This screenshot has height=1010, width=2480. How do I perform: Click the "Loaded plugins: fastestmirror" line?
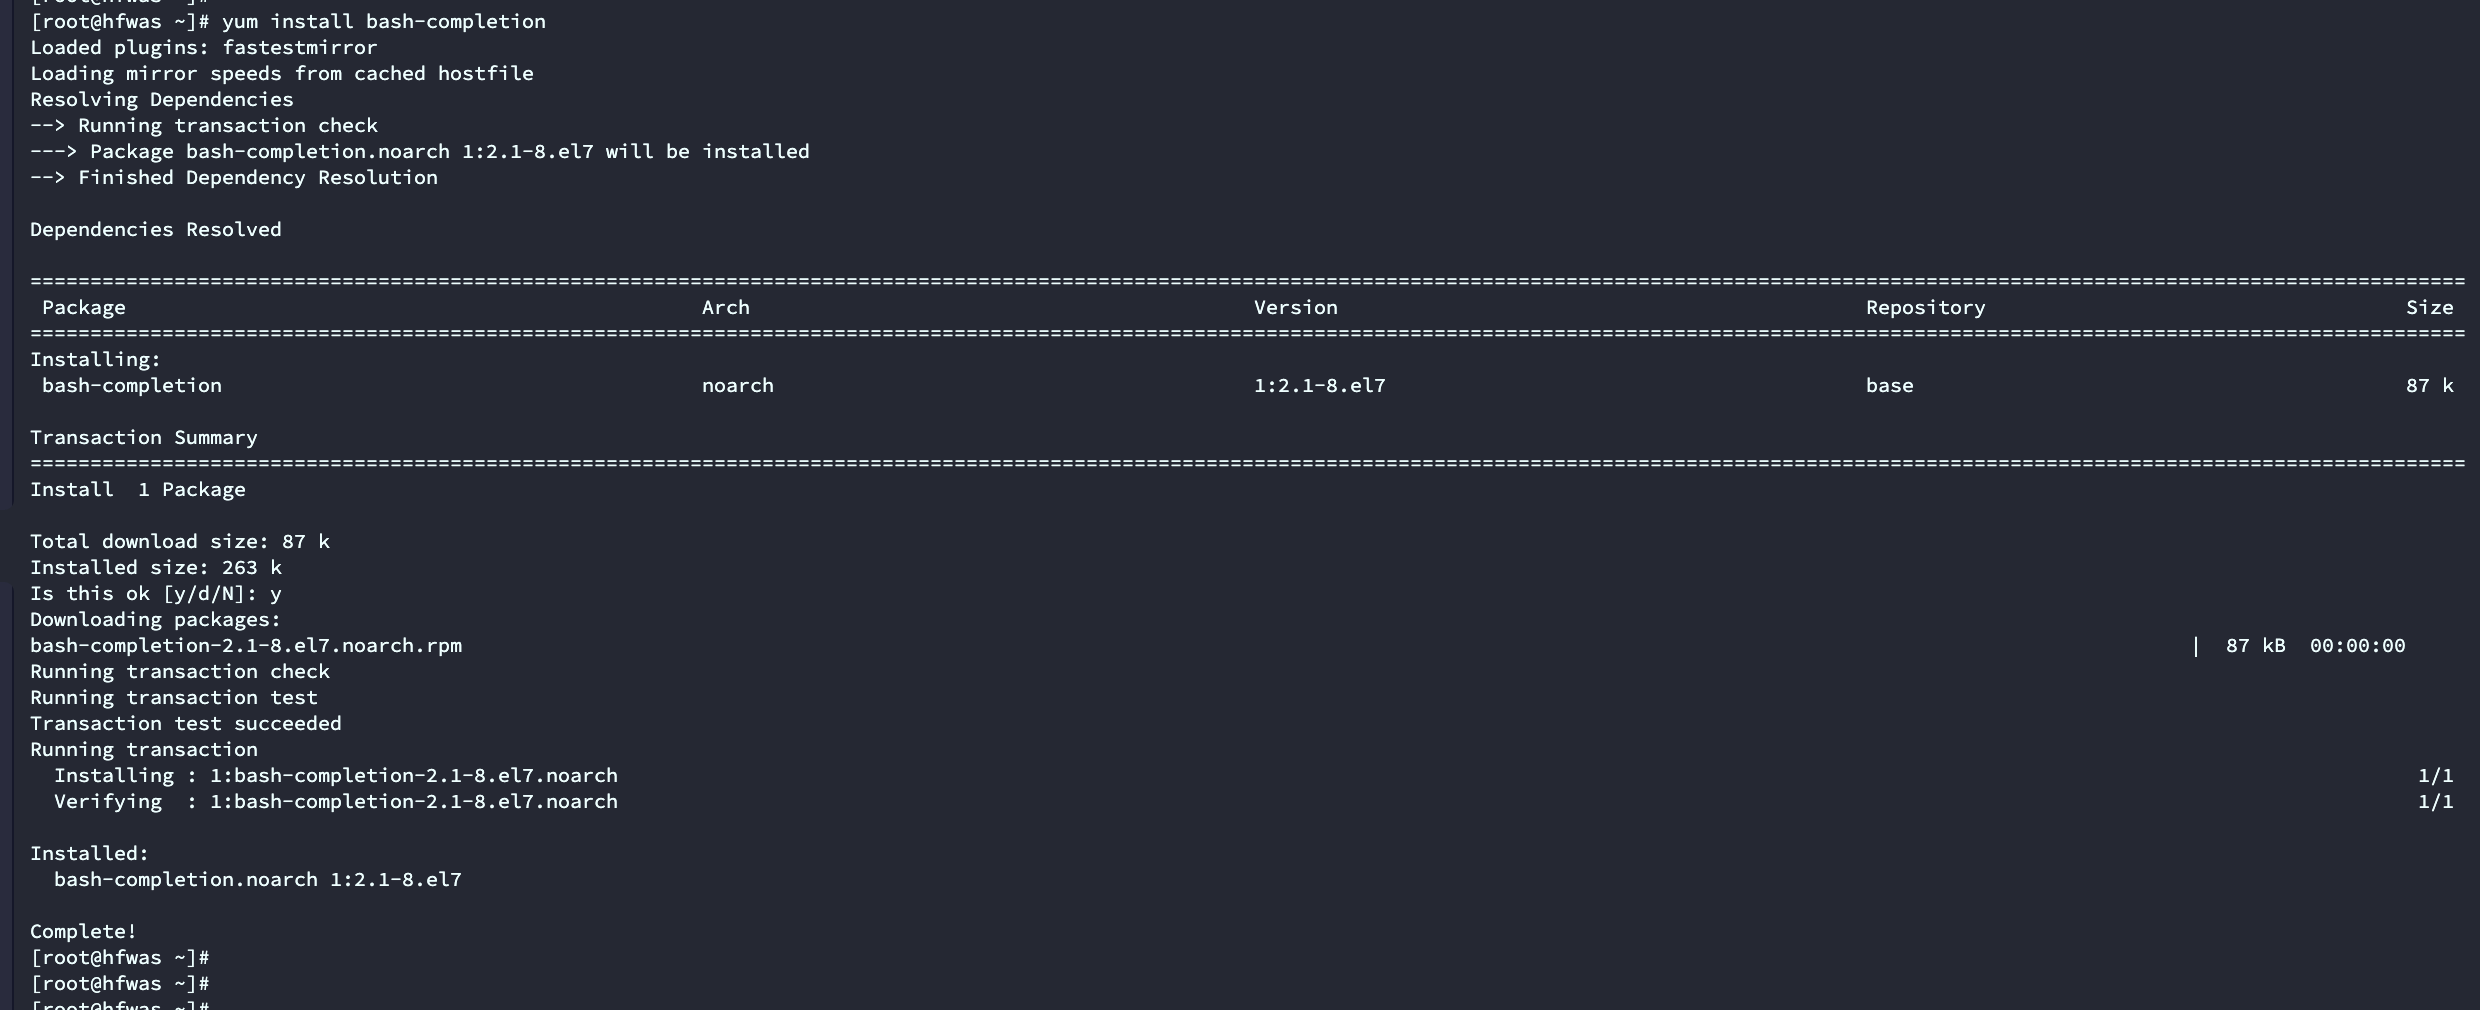pos(203,47)
